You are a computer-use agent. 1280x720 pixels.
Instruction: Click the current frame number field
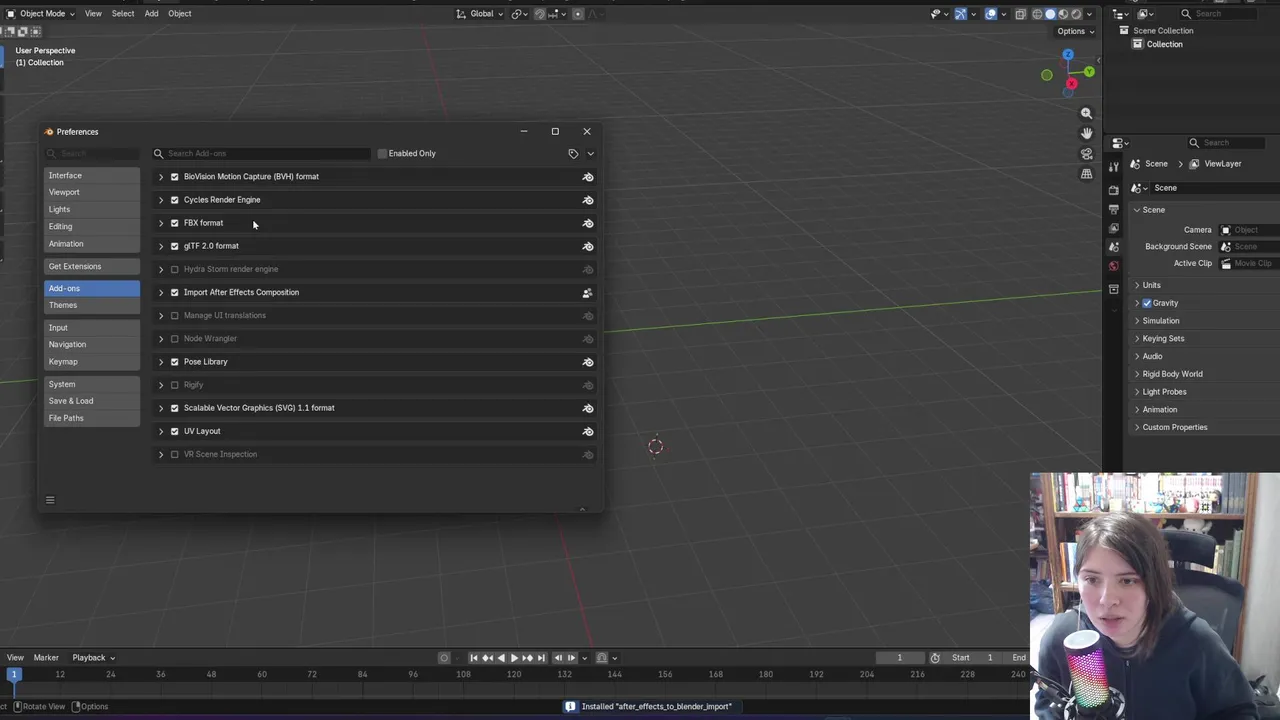899,658
